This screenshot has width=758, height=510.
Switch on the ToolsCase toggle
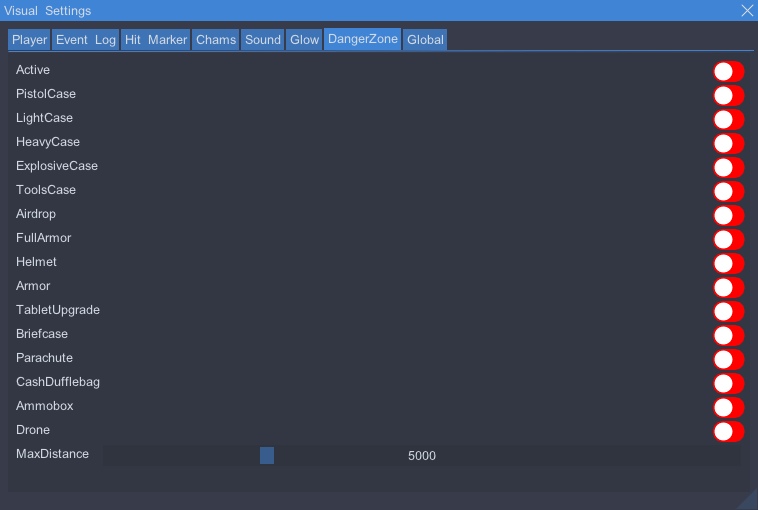[729, 191]
